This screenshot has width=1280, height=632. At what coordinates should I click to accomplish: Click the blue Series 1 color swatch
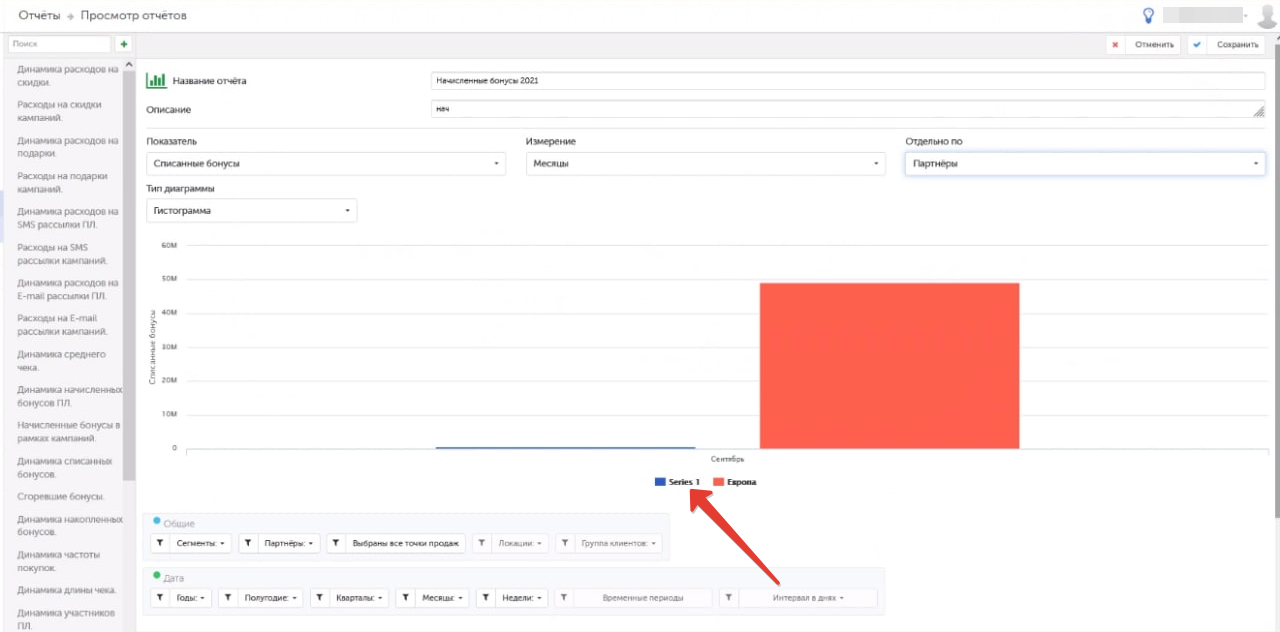(x=659, y=482)
